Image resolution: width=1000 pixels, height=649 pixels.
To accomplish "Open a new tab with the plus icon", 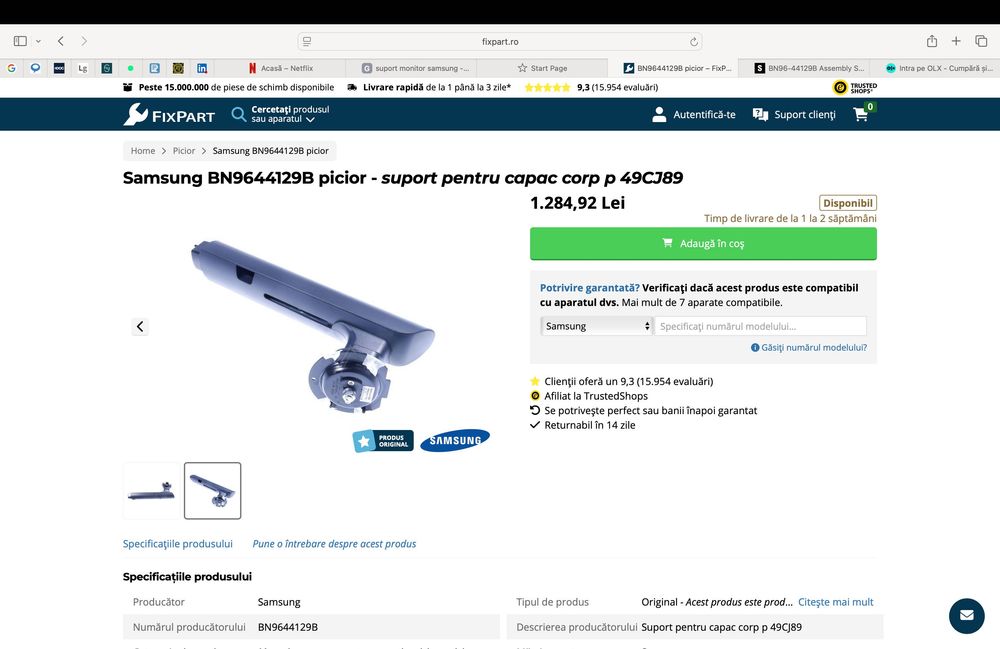I will (956, 41).
